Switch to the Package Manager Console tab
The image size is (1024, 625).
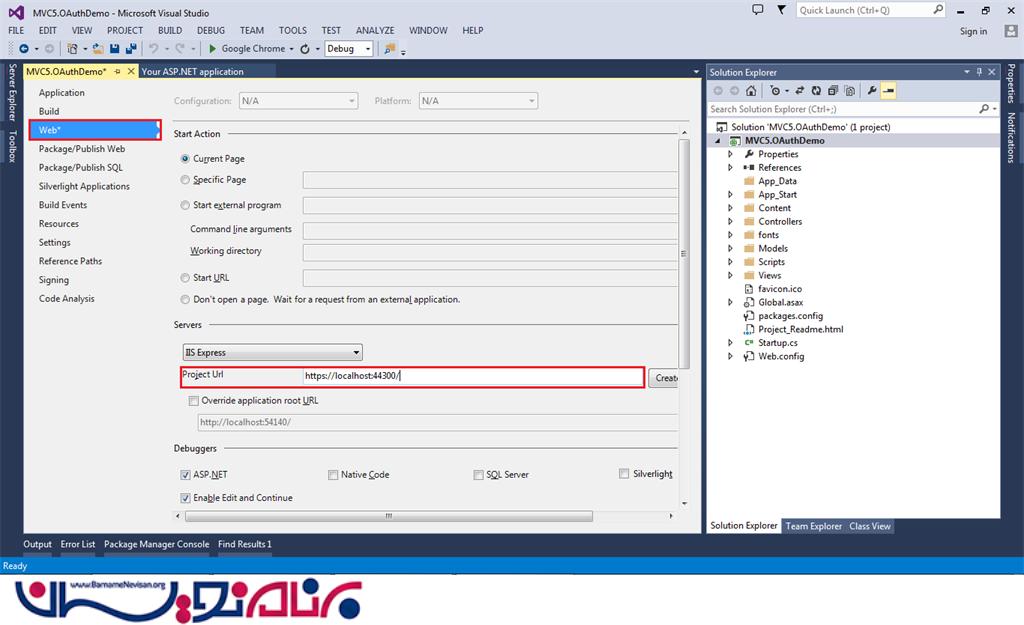(156, 545)
